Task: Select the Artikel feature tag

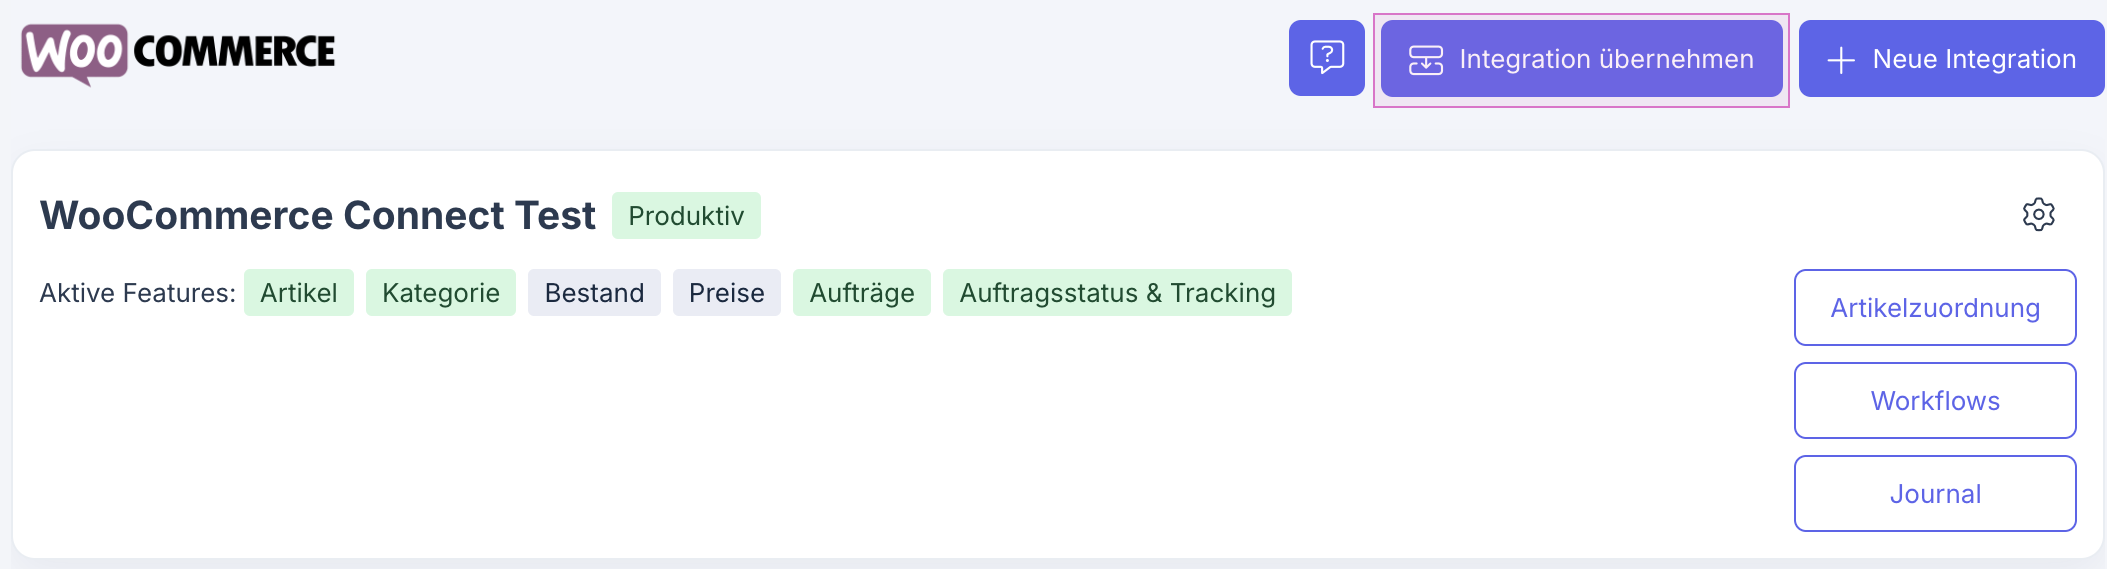Action: click(x=298, y=293)
